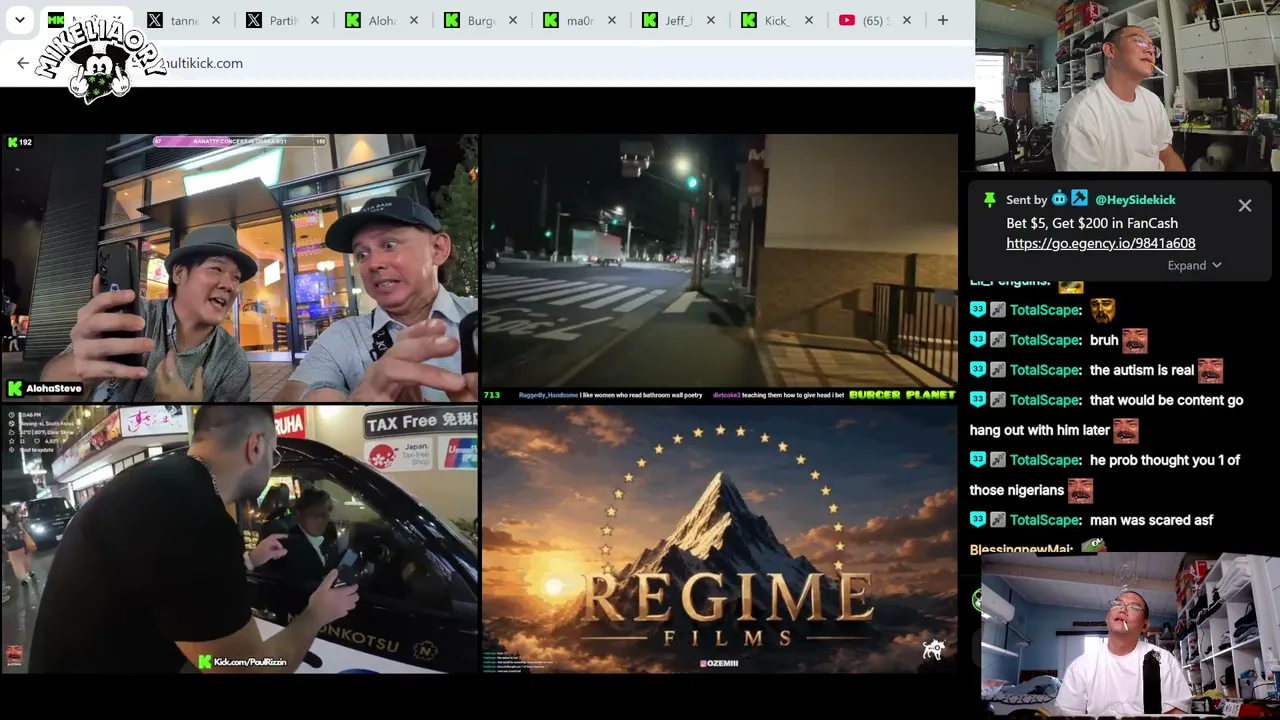This screenshot has height=720, width=1280.
Task: Click the Kick logo beside AlohaSteve name
Action: (x=14, y=388)
